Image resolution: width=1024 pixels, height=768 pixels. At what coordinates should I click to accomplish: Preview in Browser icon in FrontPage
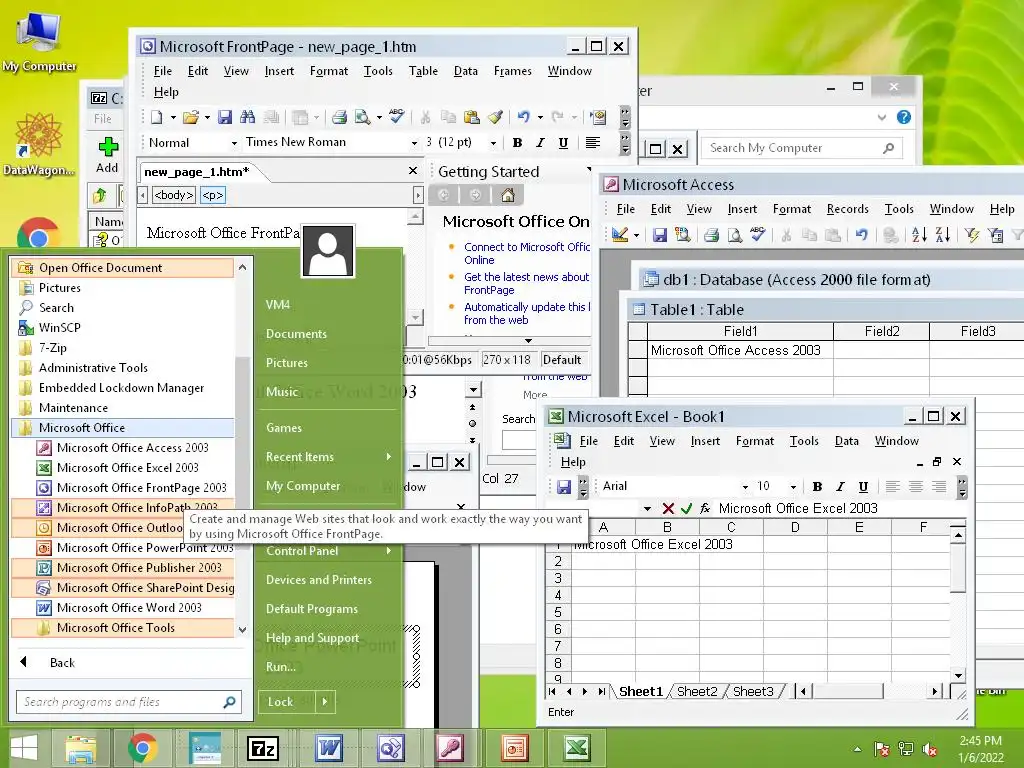tap(362, 118)
